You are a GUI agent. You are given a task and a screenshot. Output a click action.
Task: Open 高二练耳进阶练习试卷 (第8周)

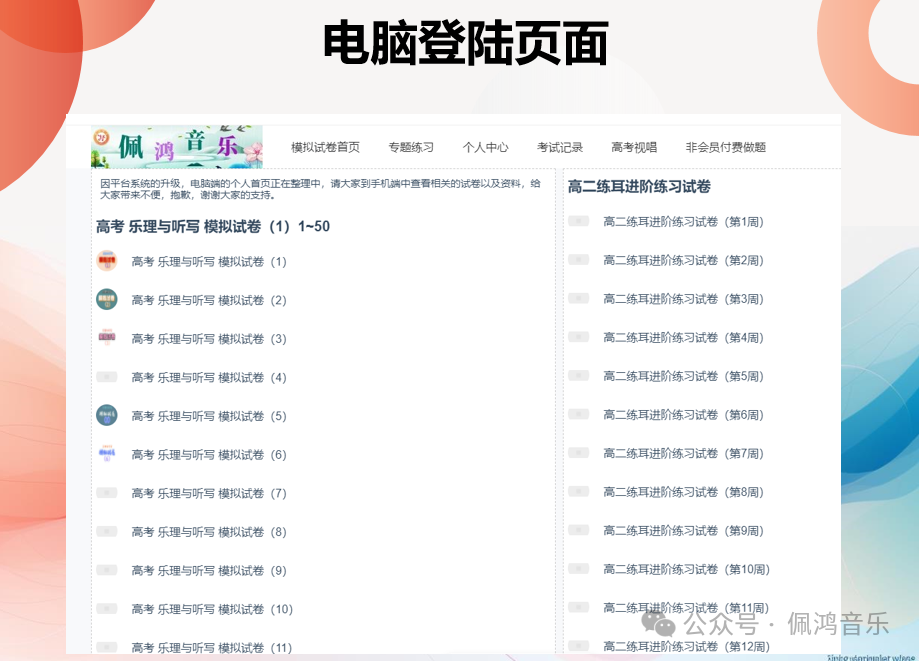tap(683, 492)
